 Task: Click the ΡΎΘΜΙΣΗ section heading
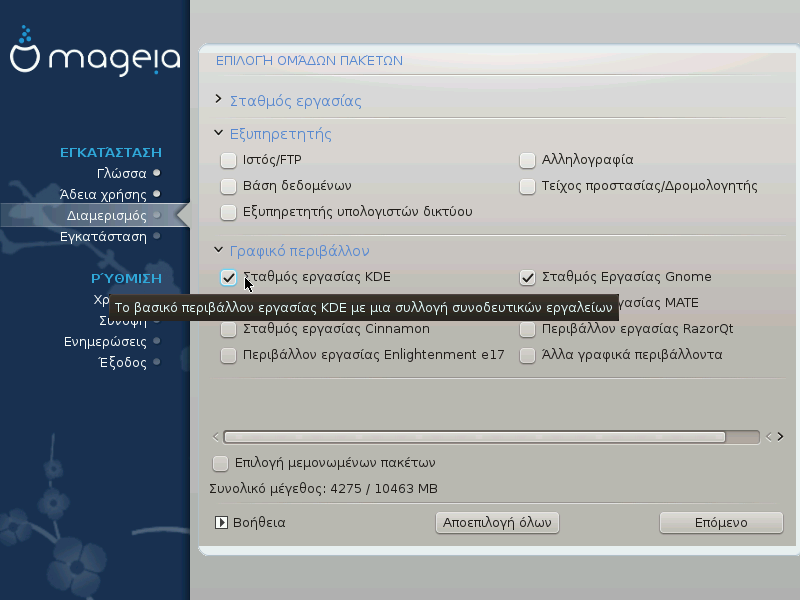pyautogui.click(x=127, y=278)
